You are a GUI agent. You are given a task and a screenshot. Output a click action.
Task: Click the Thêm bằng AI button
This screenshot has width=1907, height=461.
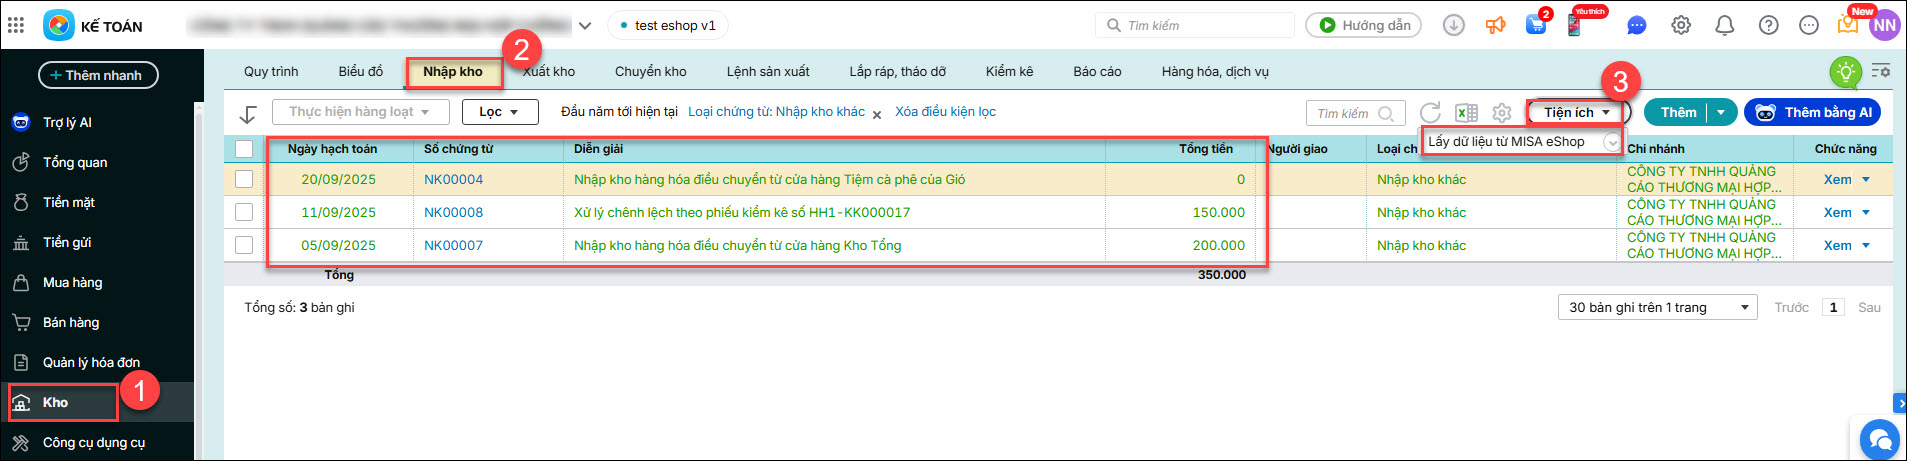1813,112
